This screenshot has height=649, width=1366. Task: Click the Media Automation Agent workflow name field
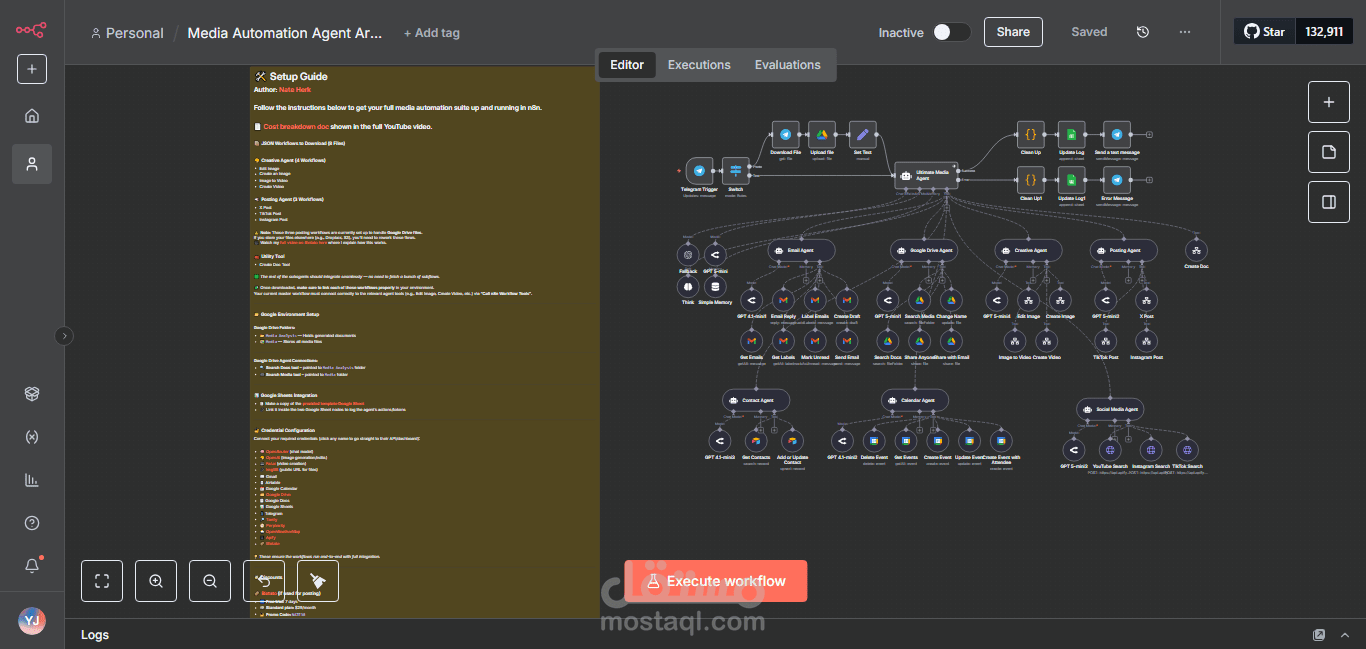285,33
